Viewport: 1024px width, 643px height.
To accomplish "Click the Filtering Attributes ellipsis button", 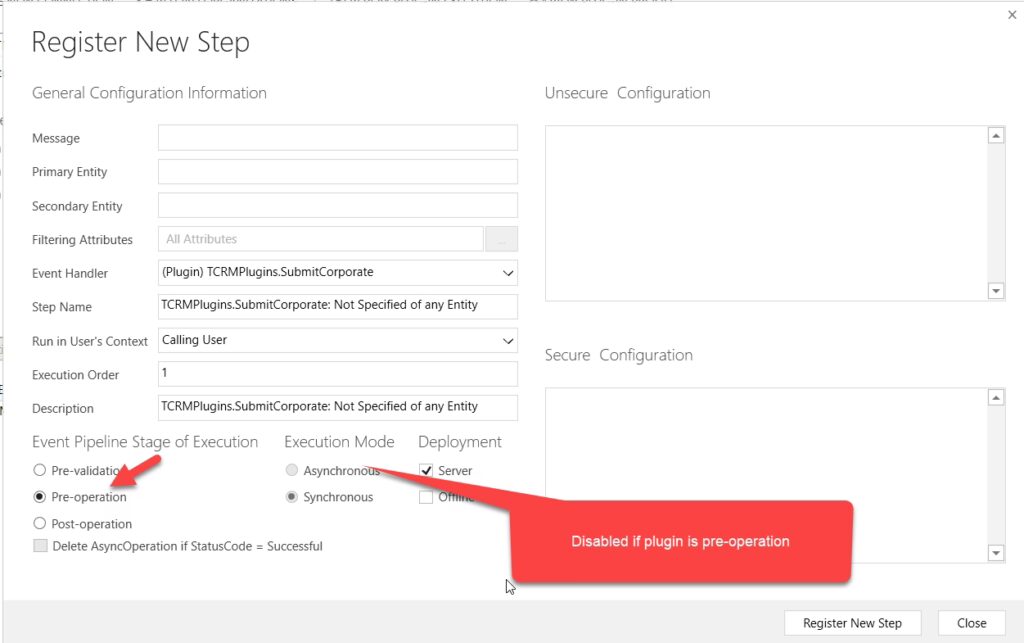I will pos(501,239).
